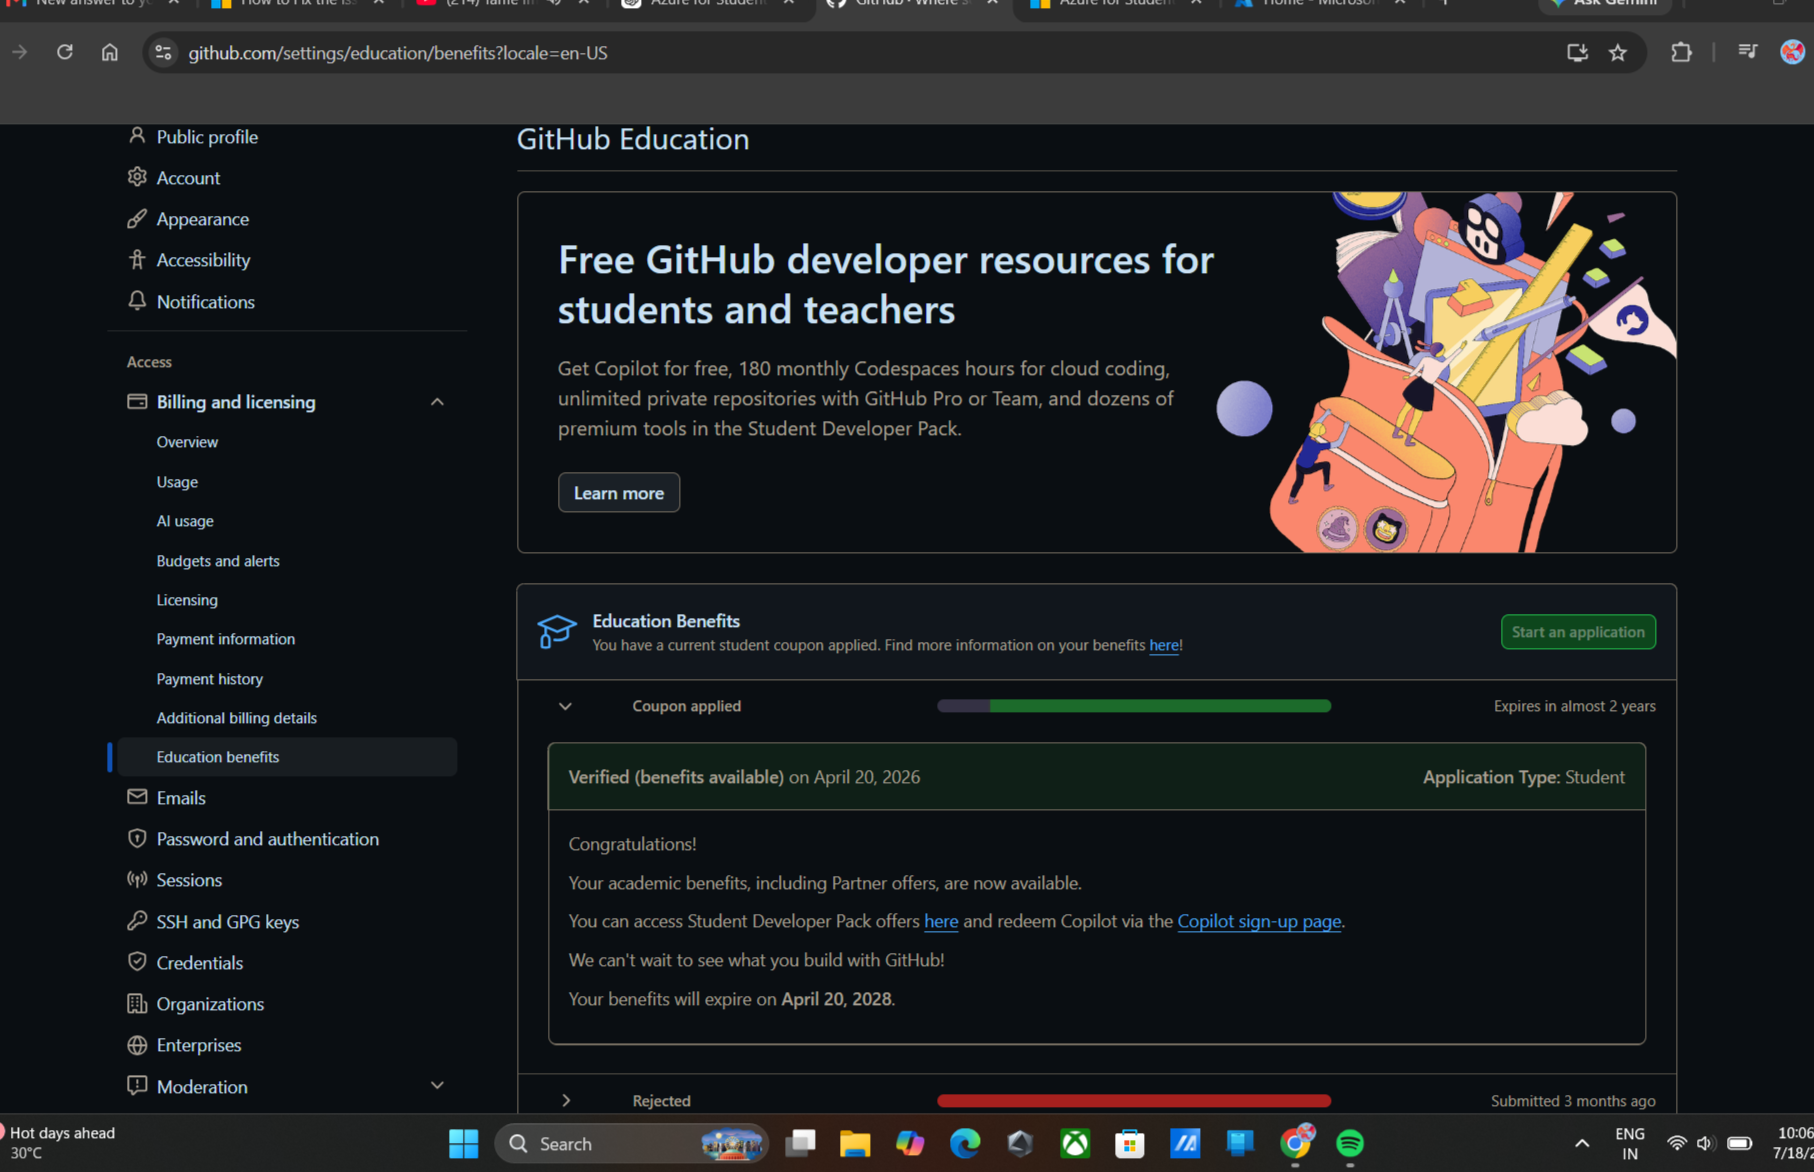Open Student Developer Pack offers 'here' link
This screenshot has width=1814, height=1172.
tap(941, 921)
